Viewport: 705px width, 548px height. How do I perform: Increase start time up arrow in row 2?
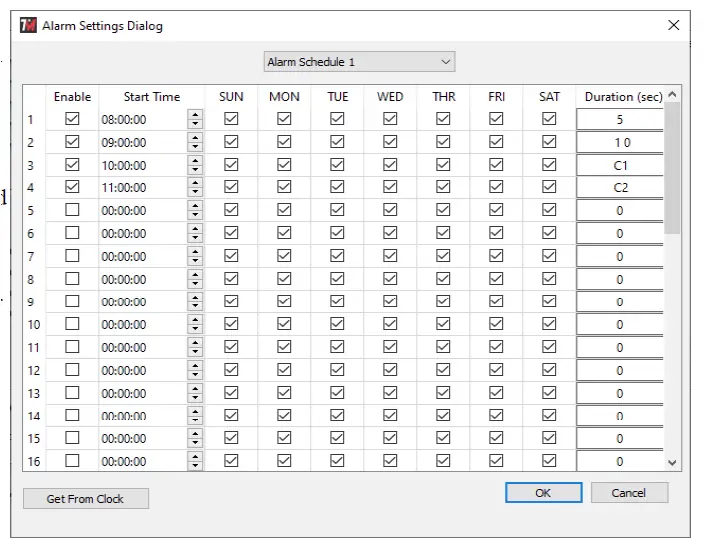(x=195, y=138)
